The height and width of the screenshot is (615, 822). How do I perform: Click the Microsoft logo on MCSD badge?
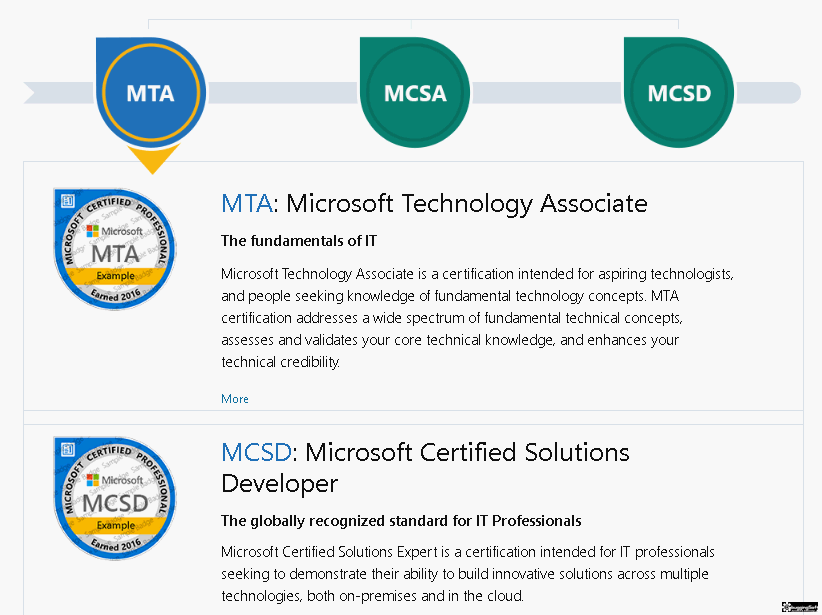pos(115,480)
